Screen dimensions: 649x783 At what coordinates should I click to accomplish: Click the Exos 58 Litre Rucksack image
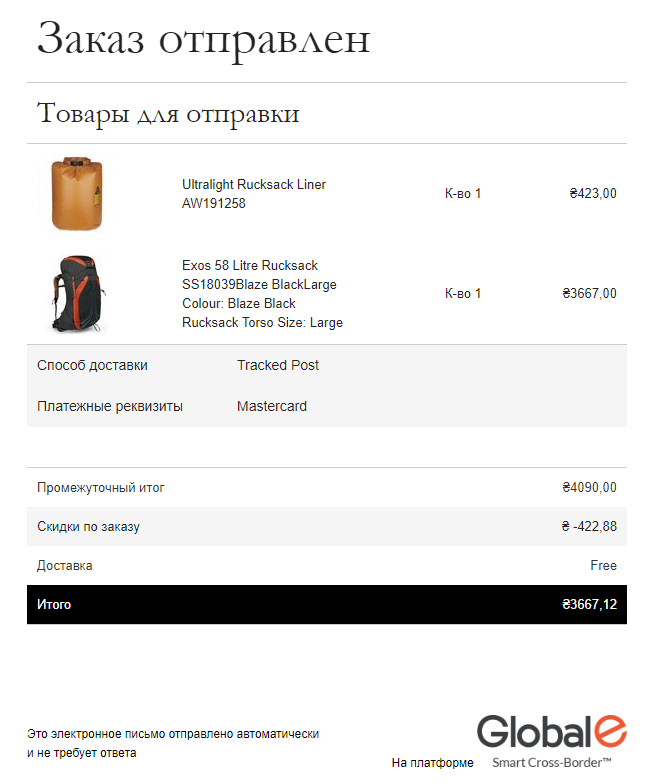pyautogui.click(x=78, y=294)
